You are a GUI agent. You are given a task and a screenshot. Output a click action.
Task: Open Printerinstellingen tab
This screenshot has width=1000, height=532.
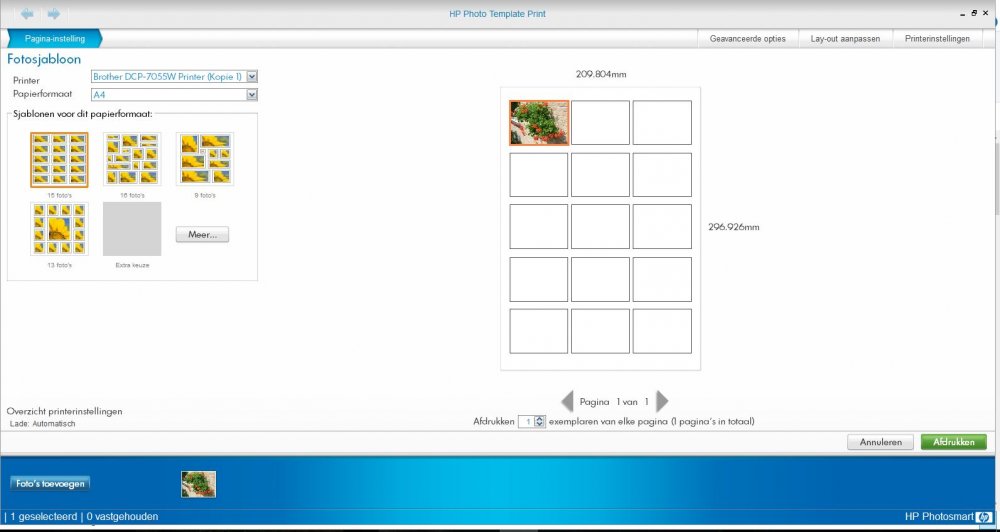pyautogui.click(x=937, y=38)
